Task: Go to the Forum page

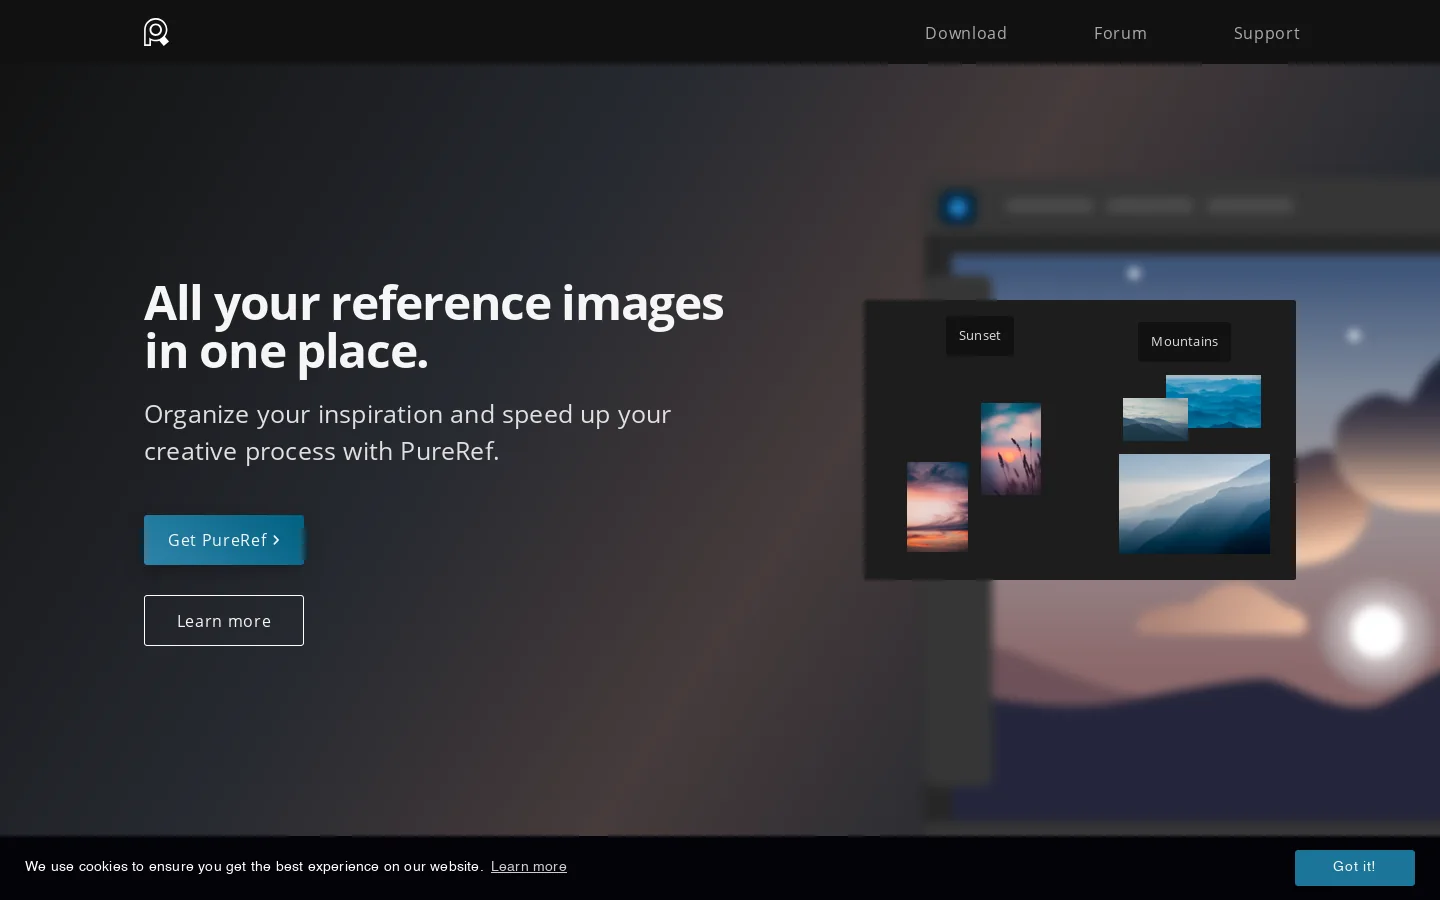Action: point(1120,33)
